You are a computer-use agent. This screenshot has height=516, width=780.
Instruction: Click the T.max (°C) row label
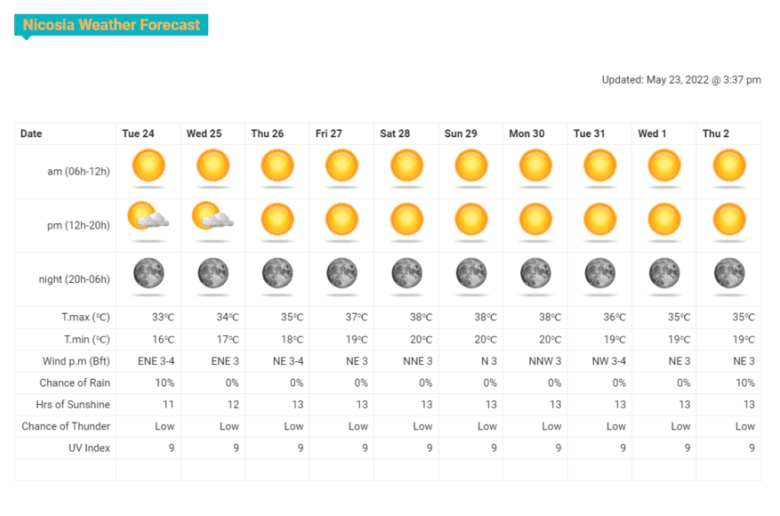[86, 317]
